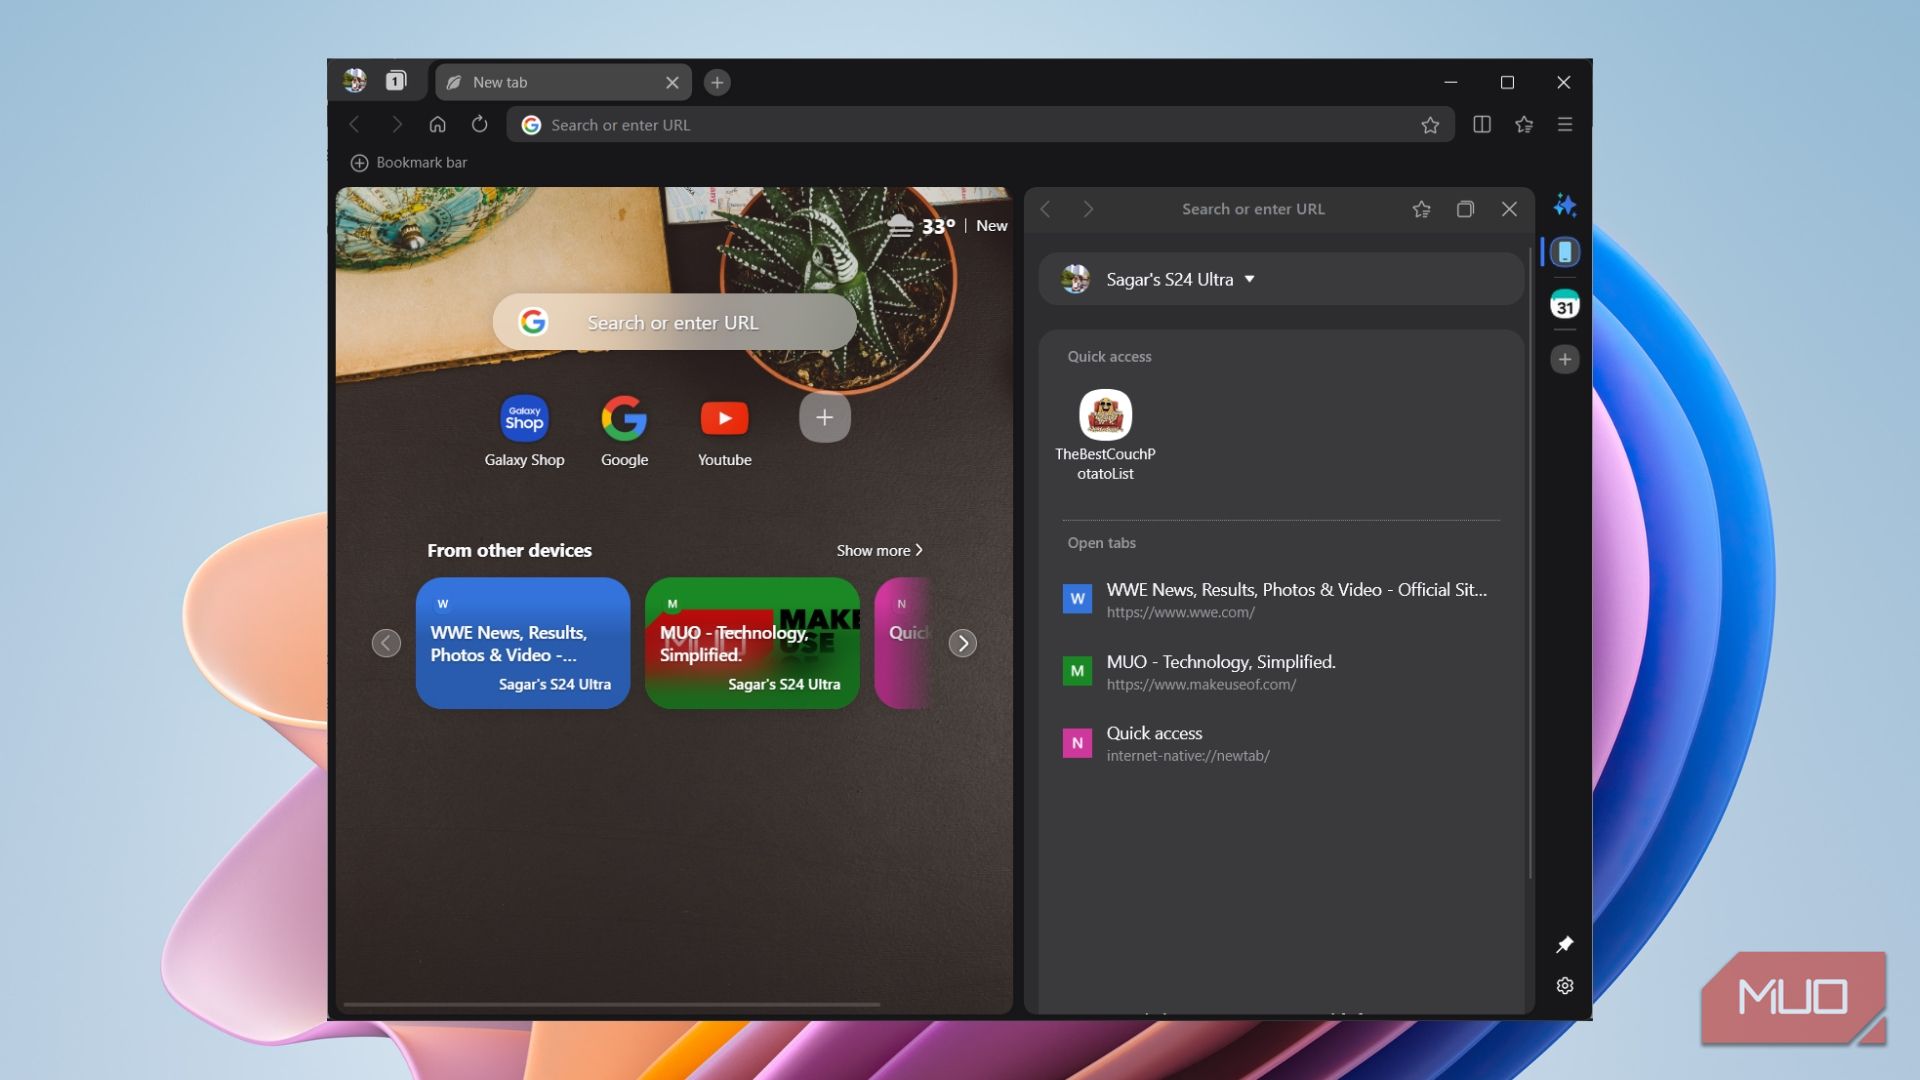
Task: Open the AI sparkle assistant icon
Action: click(x=1565, y=206)
